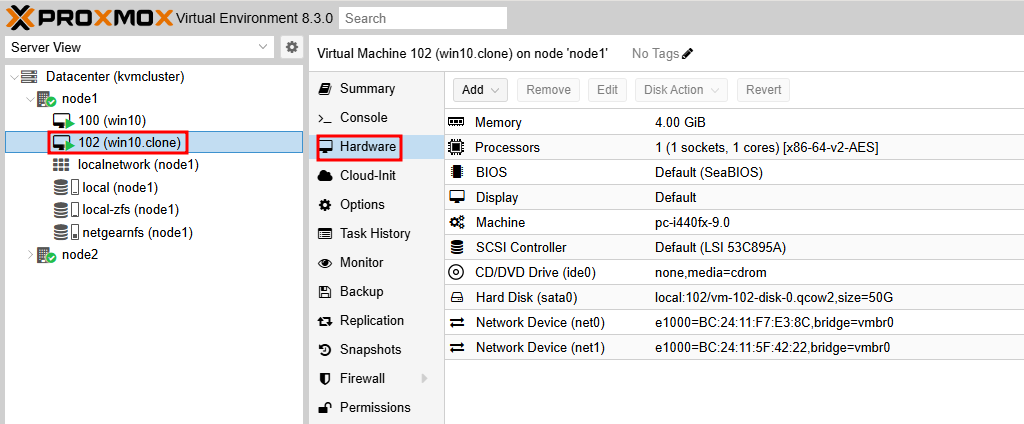Collapse the Datacenter tree node
The image size is (1024, 424).
(14, 77)
